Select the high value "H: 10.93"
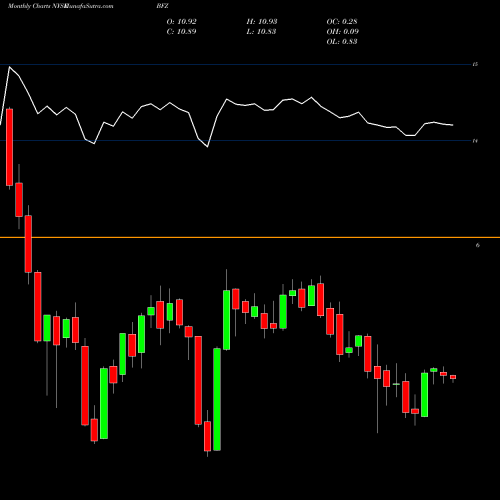This screenshot has height=500, width=500. tap(262, 22)
